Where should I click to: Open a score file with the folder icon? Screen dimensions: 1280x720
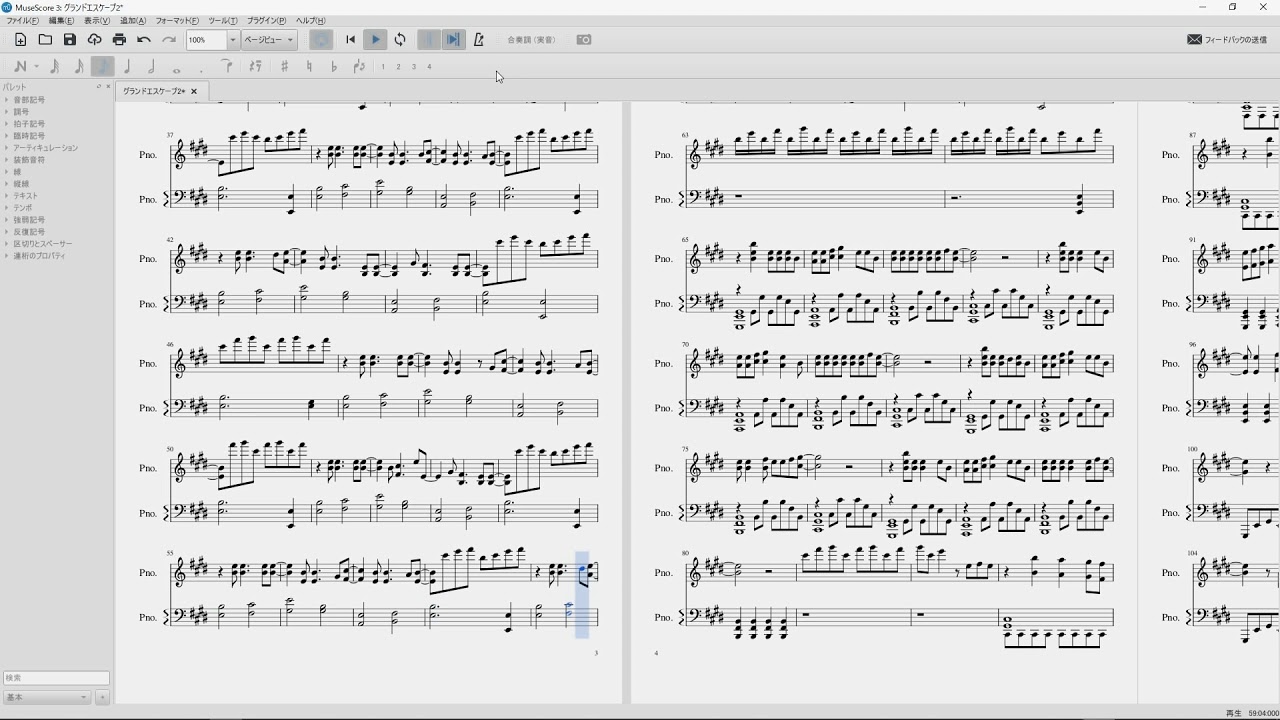[x=45, y=40]
